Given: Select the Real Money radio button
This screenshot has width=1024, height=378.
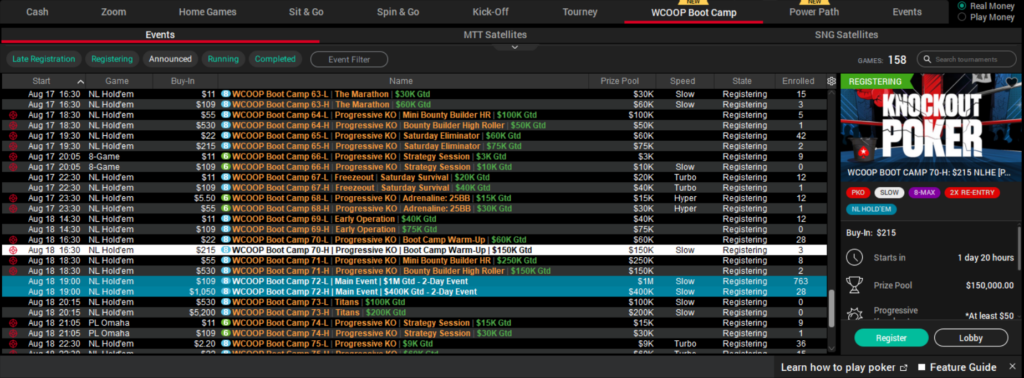Looking at the screenshot, I should tap(962, 5).
